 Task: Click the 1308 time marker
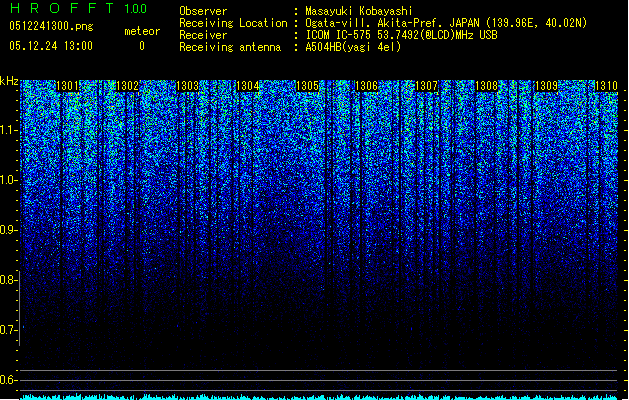[486, 86]
